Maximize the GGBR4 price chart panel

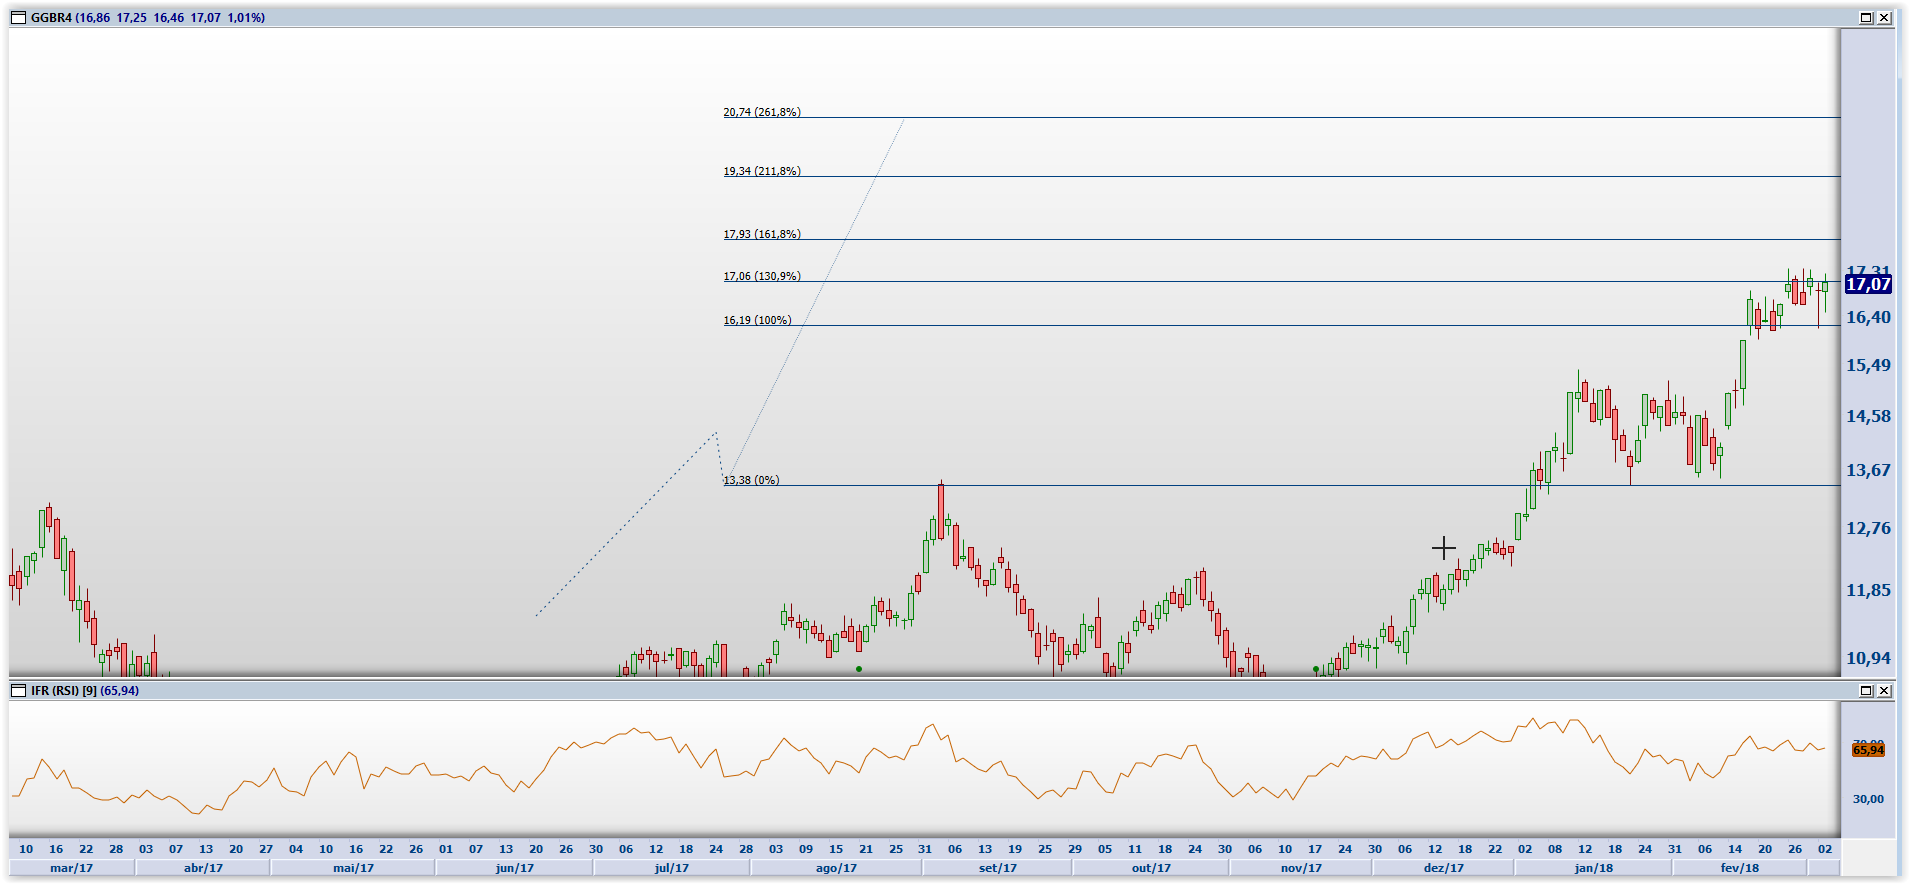click(1866, 18)
